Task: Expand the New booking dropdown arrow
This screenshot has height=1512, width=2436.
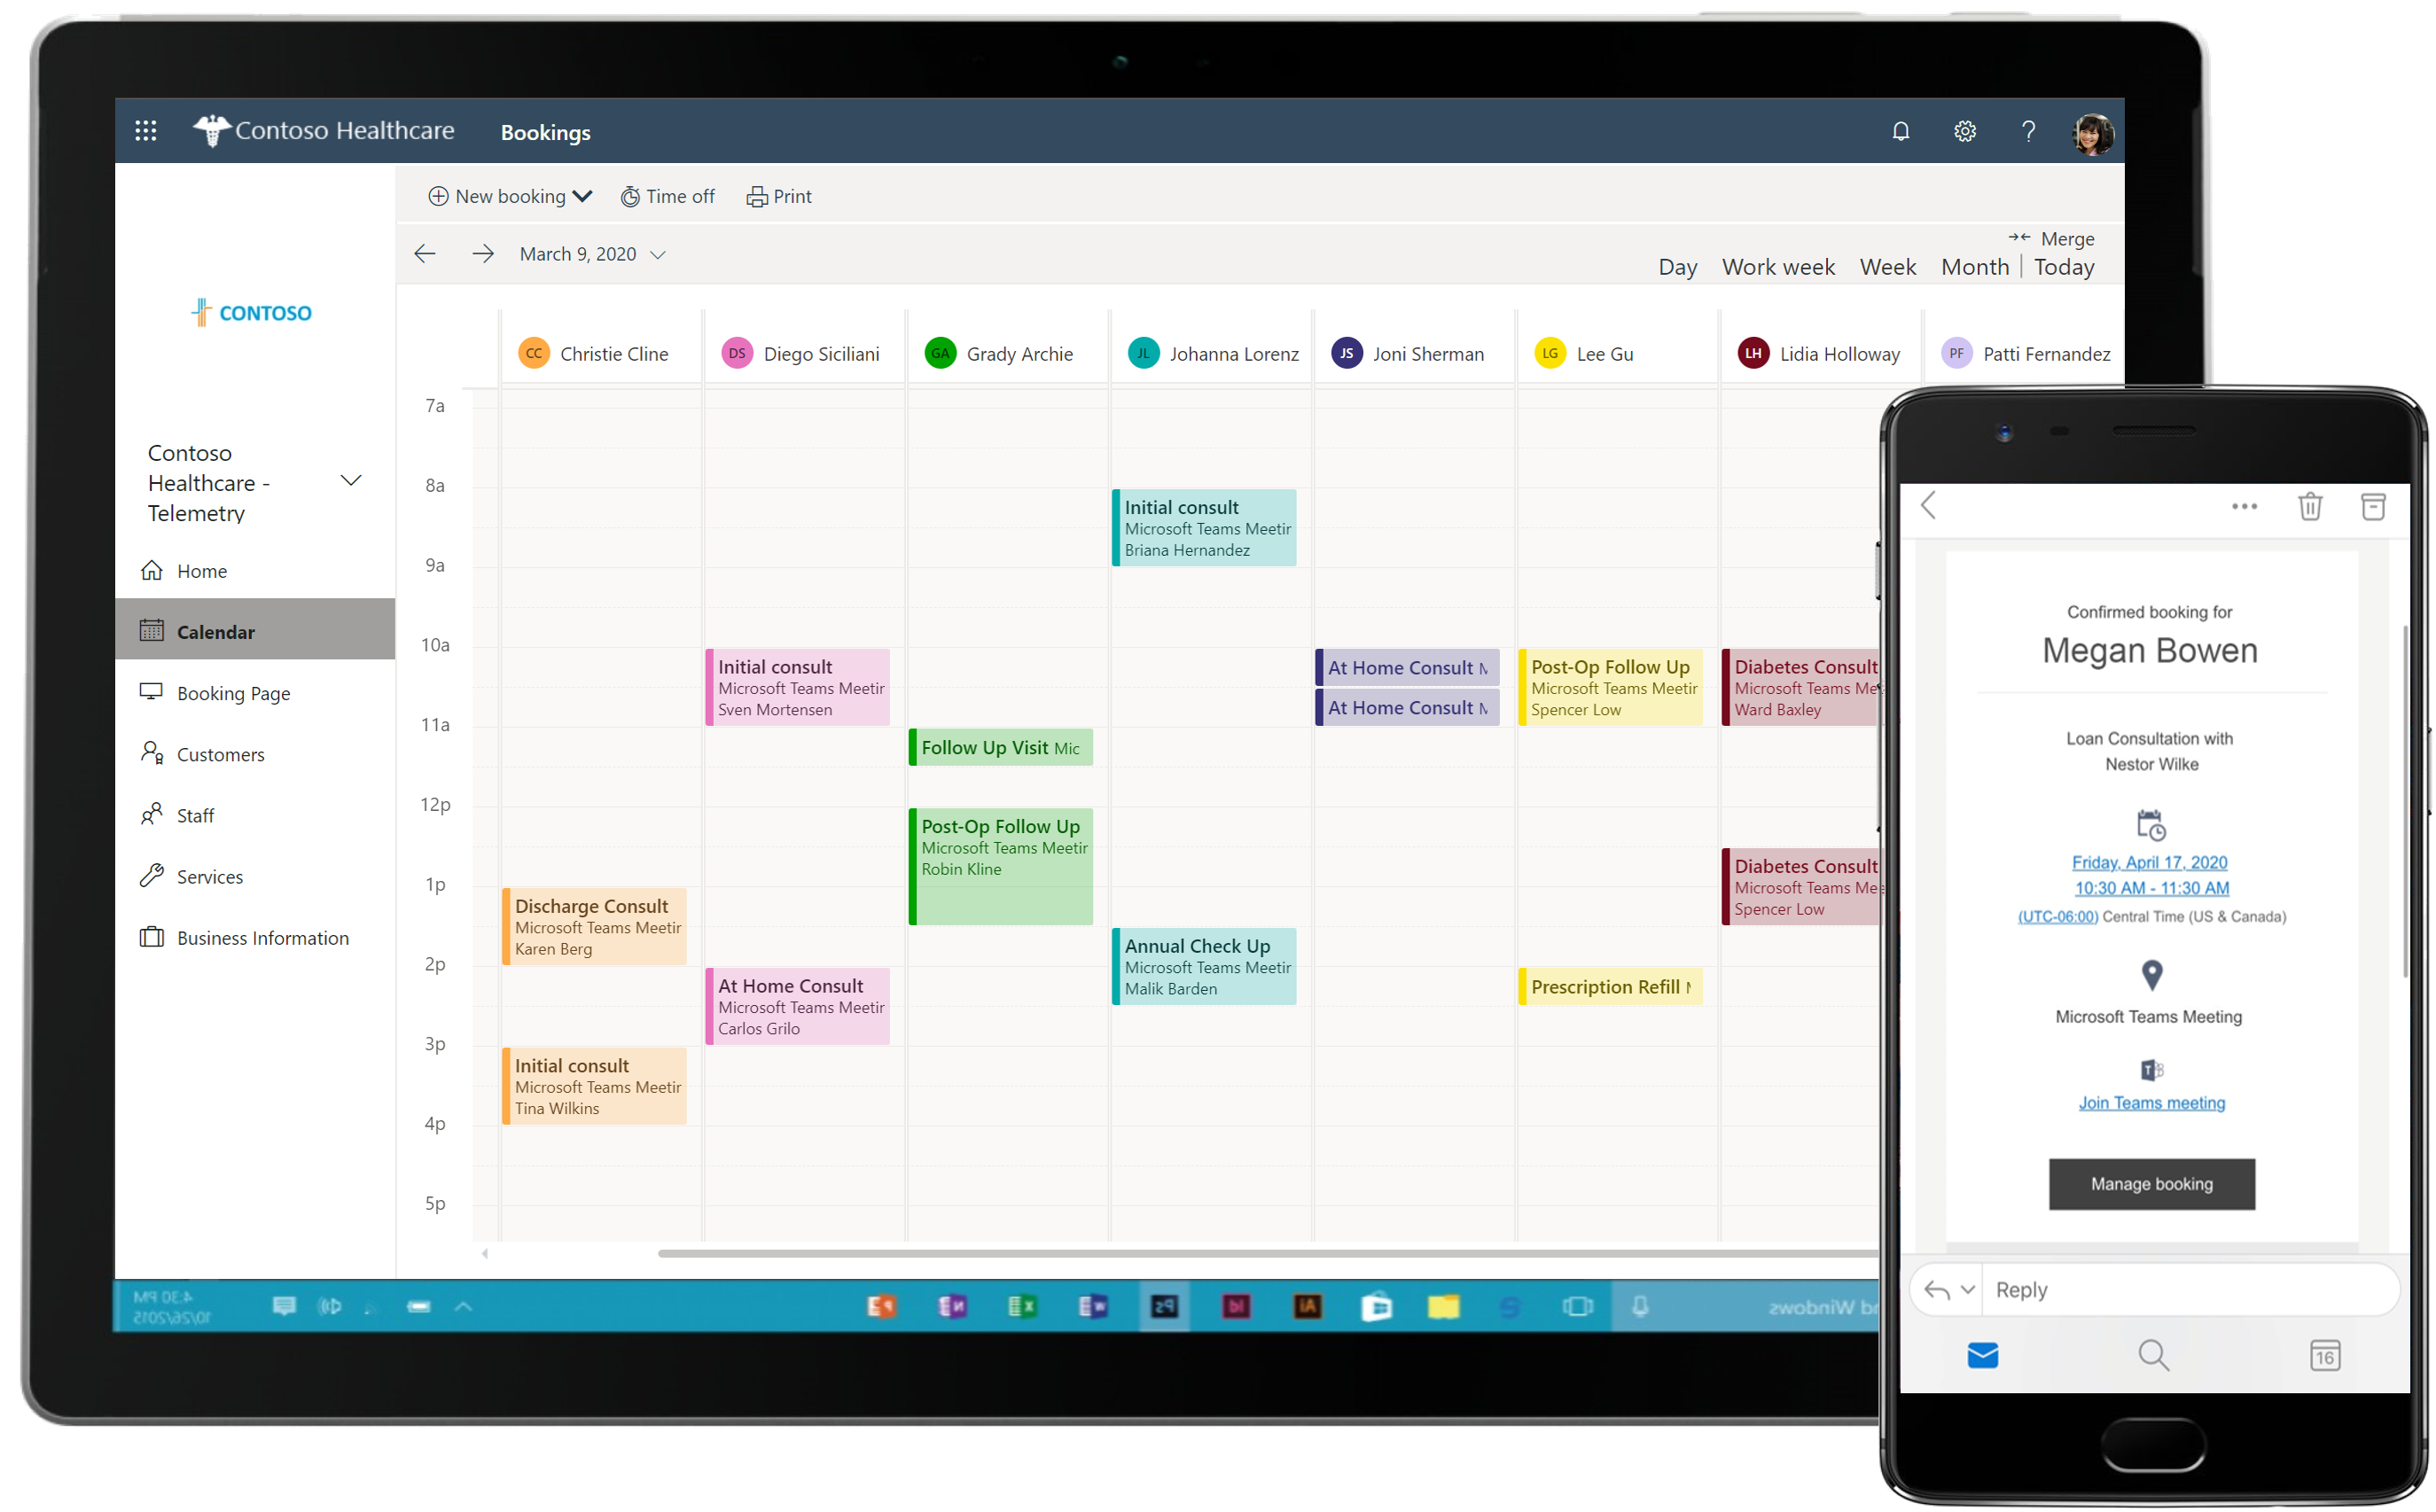Action: 583,195
